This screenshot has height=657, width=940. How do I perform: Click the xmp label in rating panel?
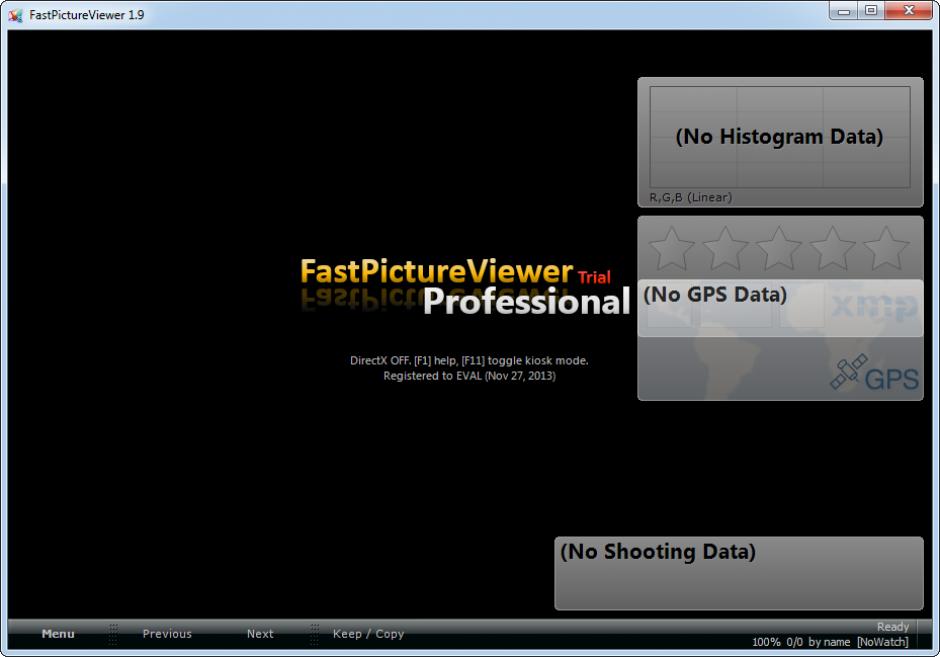(874, 306)
